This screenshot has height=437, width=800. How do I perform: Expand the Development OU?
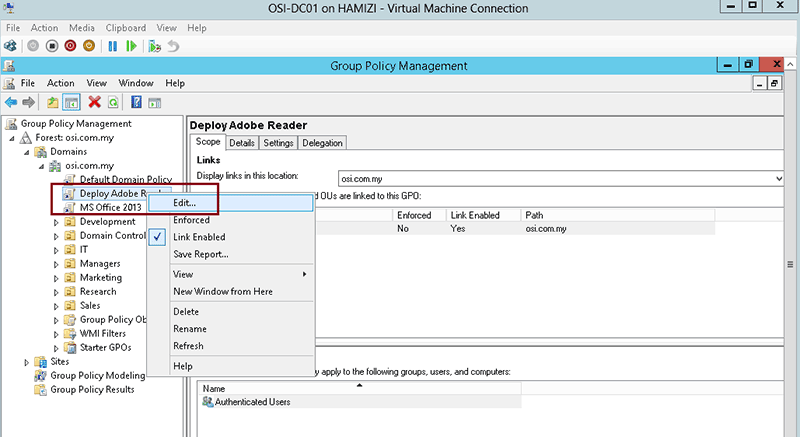tap(56, 222)
